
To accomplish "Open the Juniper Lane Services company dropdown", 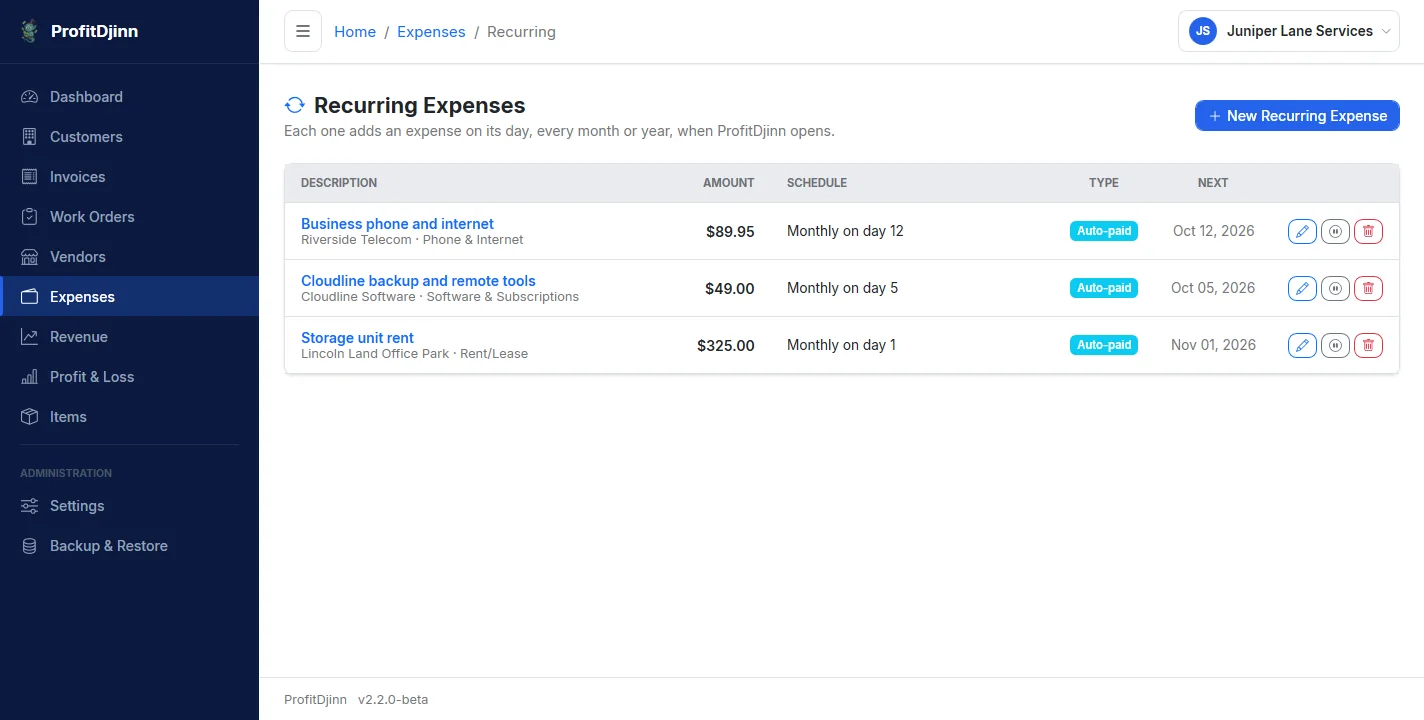I will [x=1289, y=31].
